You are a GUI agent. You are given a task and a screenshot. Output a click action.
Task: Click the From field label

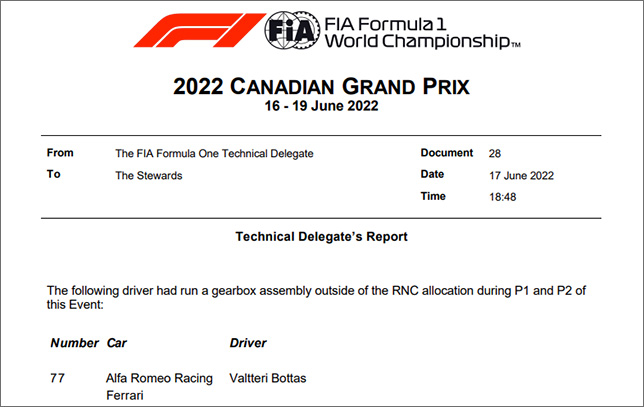(60, 153)
